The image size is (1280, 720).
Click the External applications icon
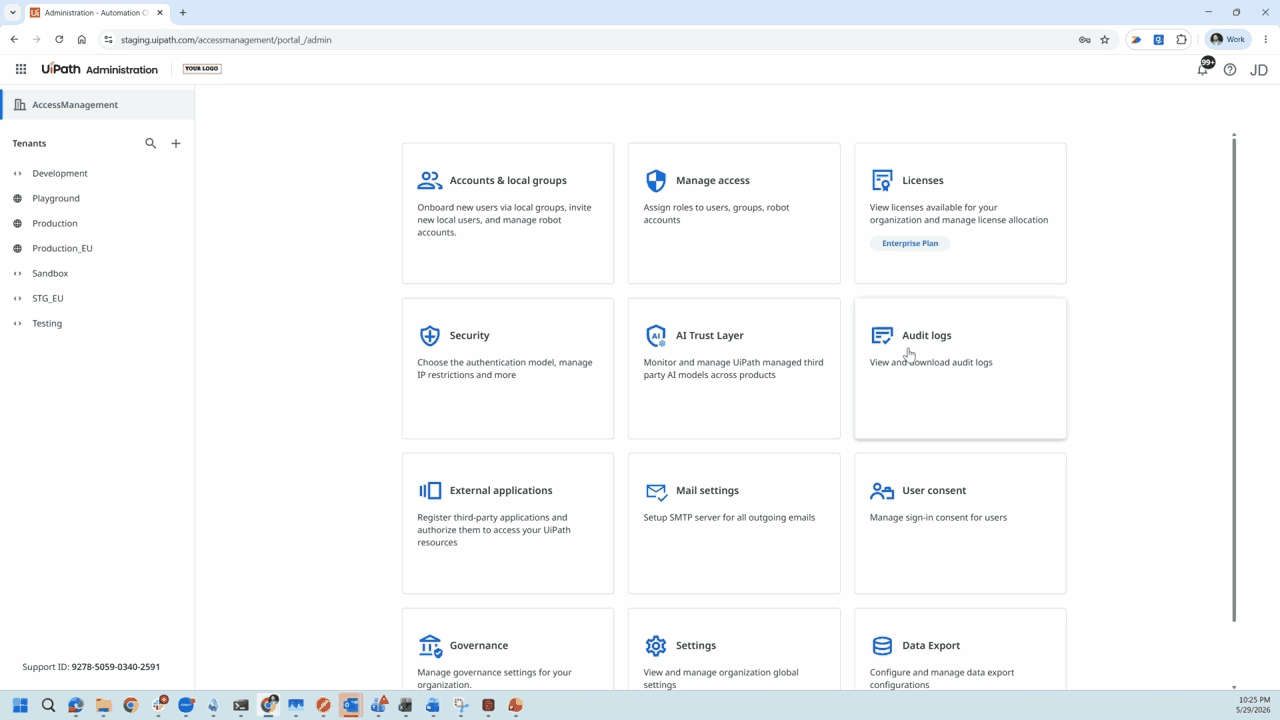click(430, 490)
